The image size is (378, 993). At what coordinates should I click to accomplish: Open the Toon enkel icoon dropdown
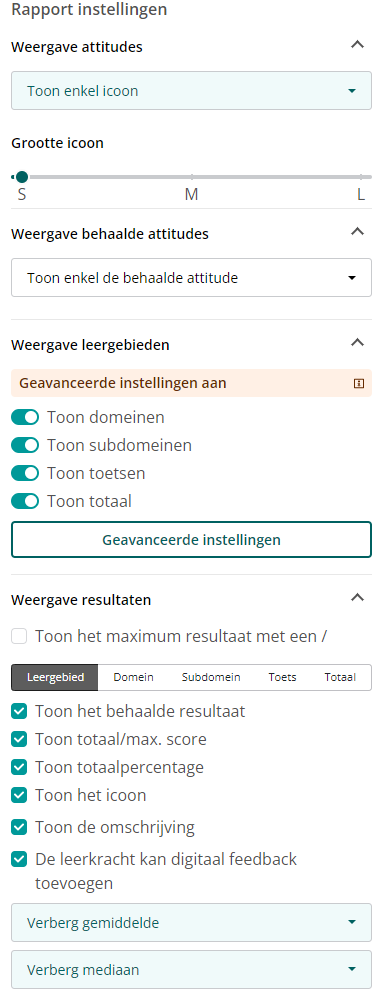coord(191,91)
